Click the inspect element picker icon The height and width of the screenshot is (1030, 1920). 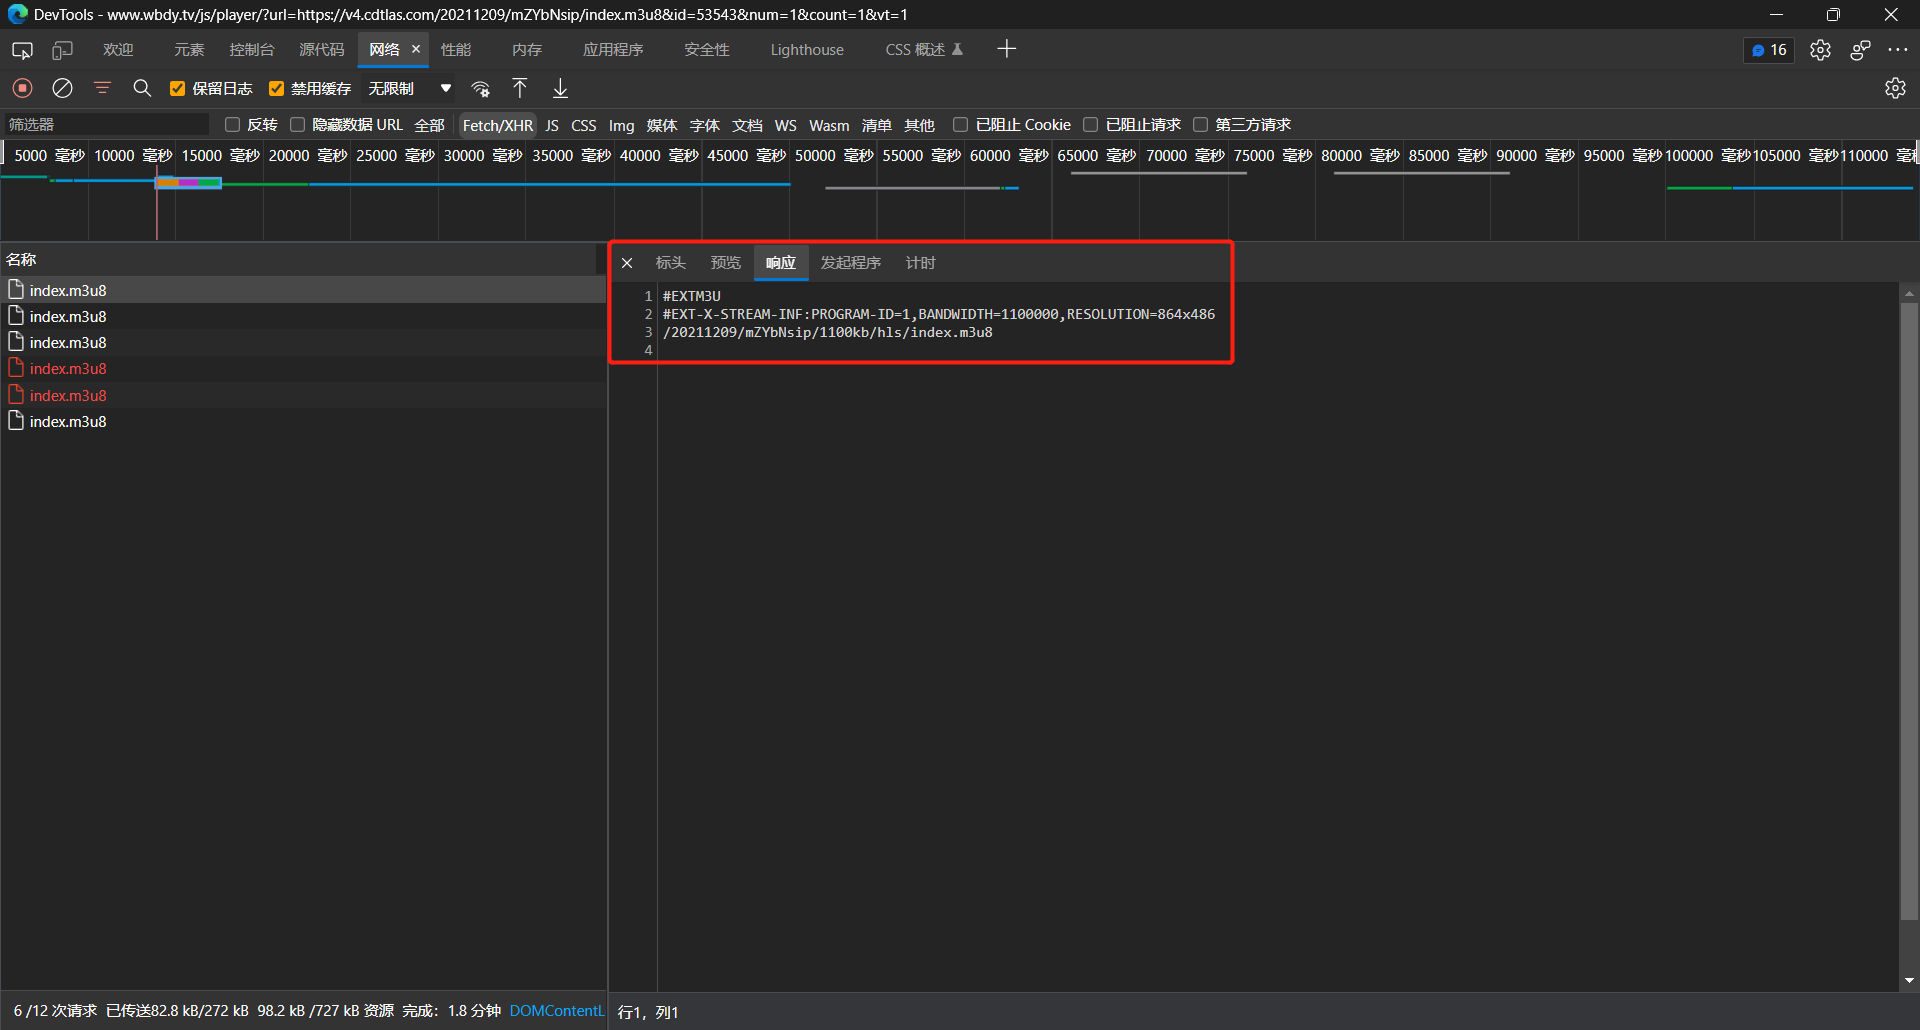coord(22,50)
